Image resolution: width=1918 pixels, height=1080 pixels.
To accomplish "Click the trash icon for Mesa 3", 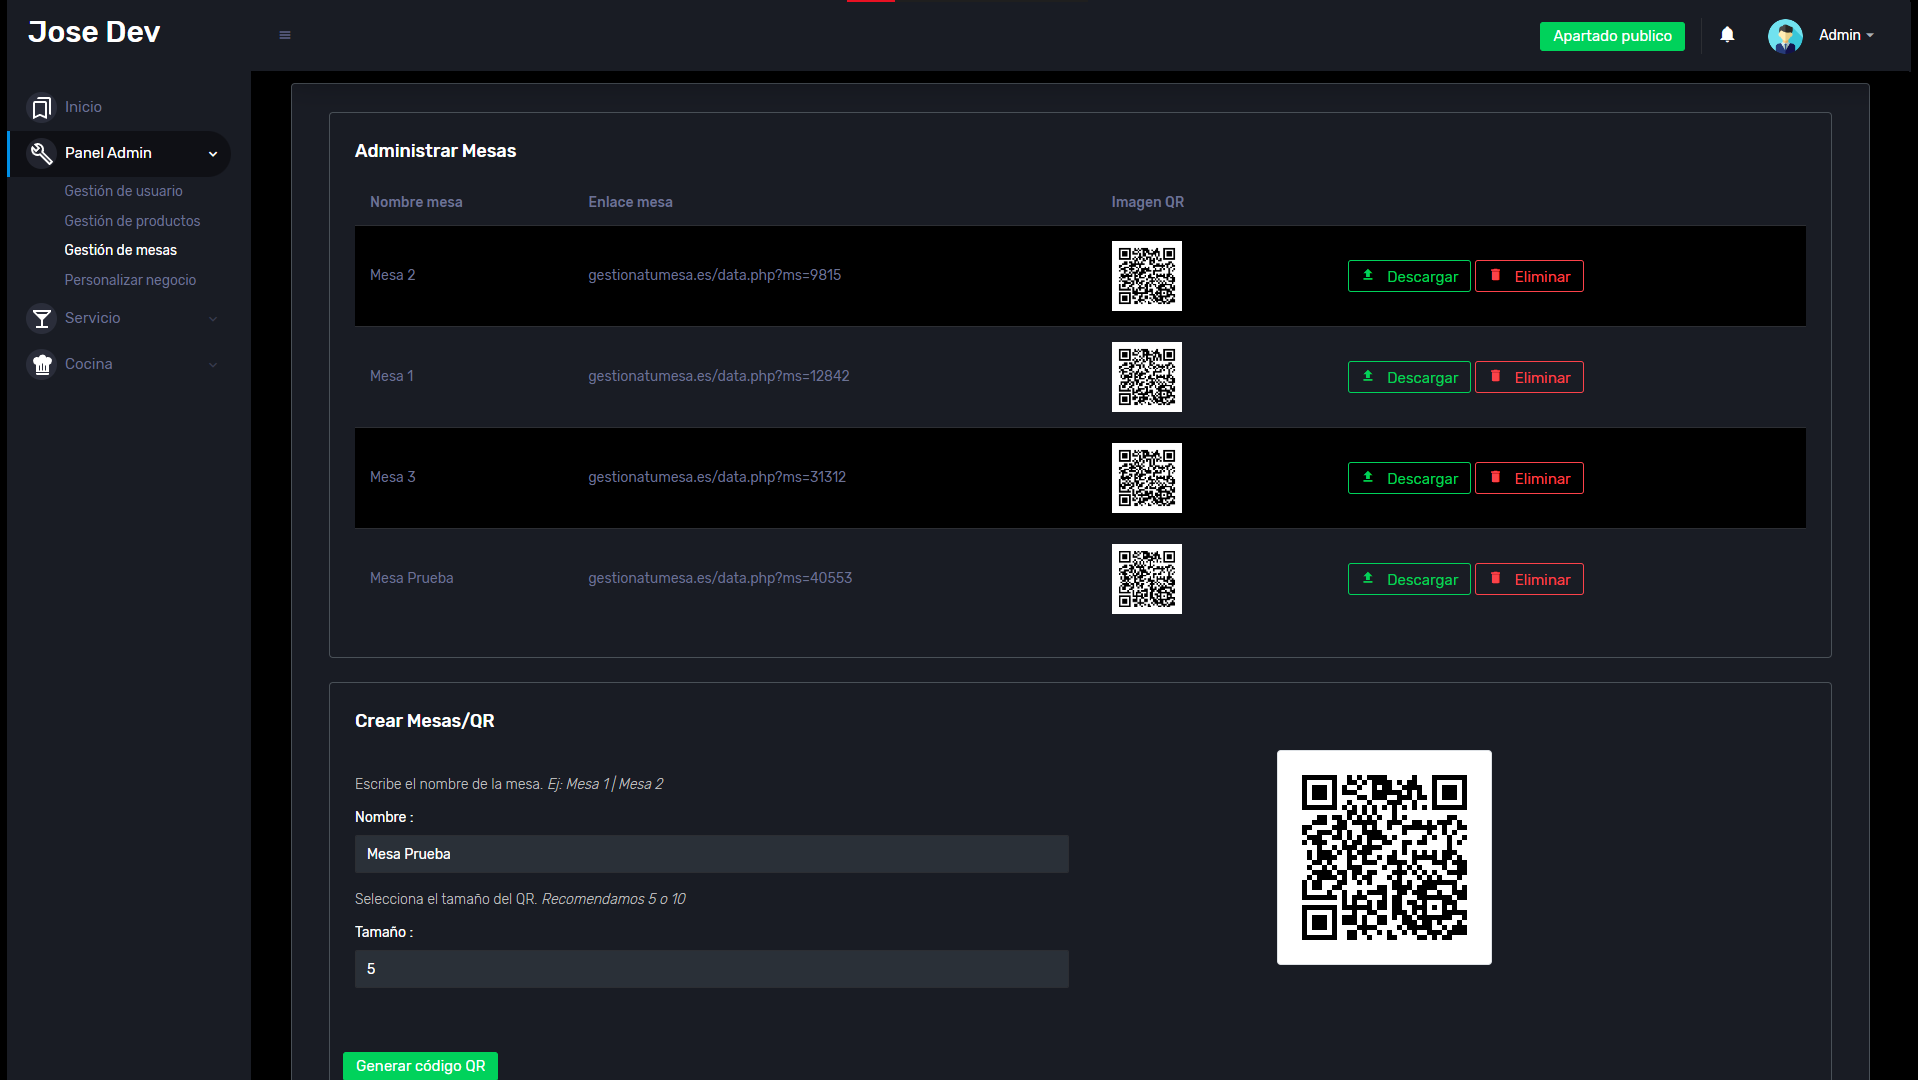I will point(1495,478).
